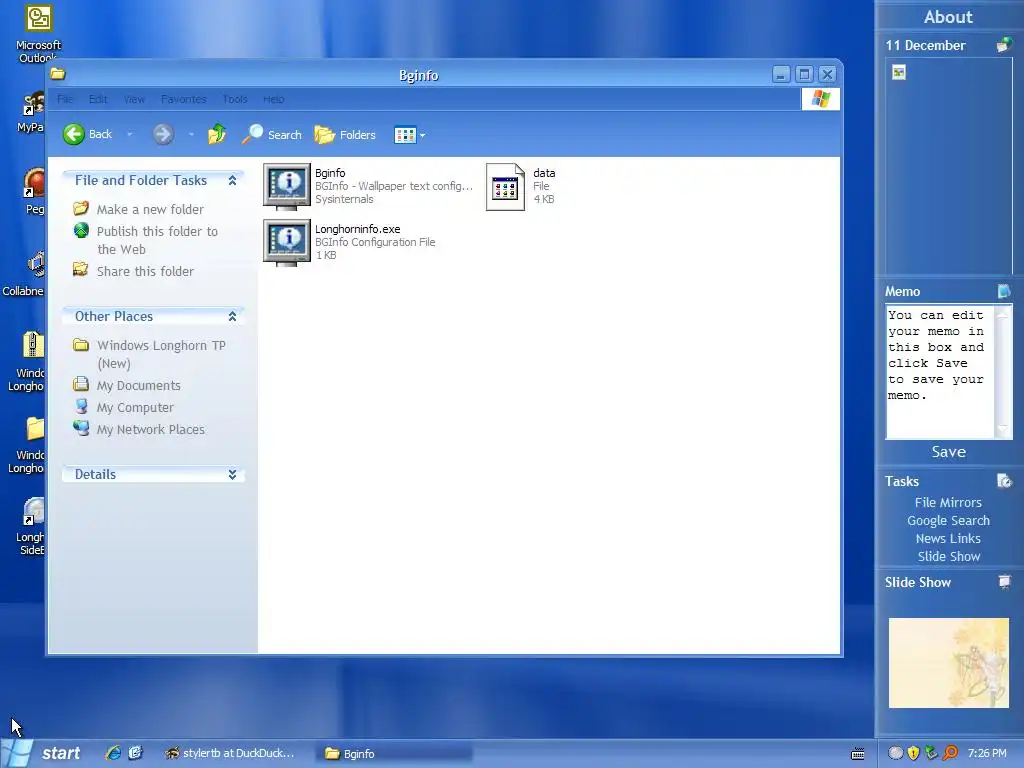
Task: Click the Memo scrollbar down arrow
Action: coord(1002,430)
